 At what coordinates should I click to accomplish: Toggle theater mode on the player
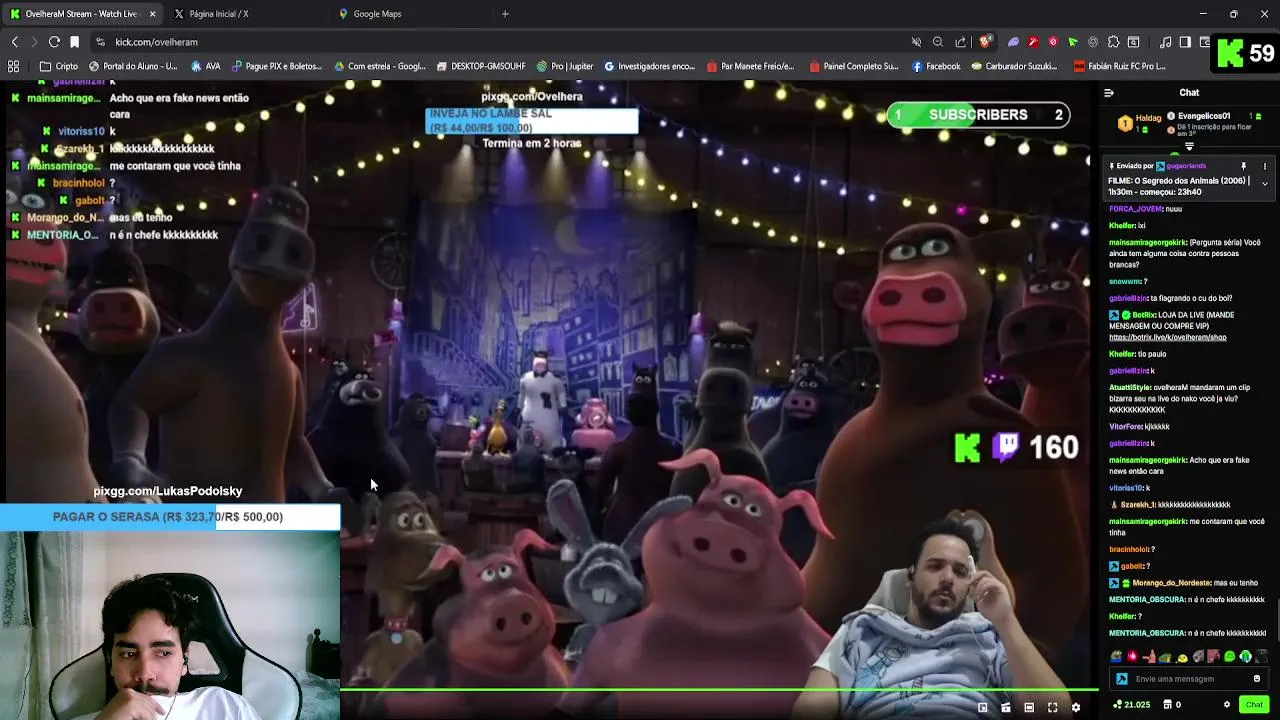1029,707
